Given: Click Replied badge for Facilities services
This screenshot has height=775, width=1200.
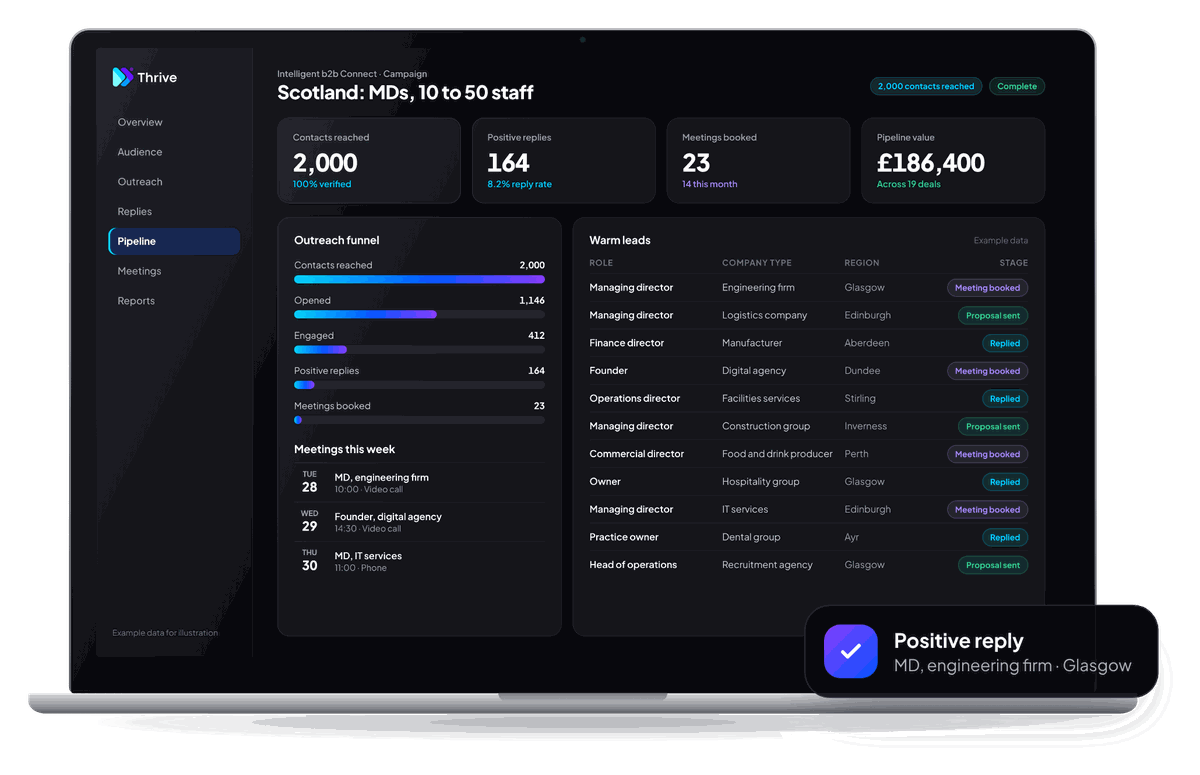Looking at the screenshot, I should pyautogui.click(x=1005, y=399).
